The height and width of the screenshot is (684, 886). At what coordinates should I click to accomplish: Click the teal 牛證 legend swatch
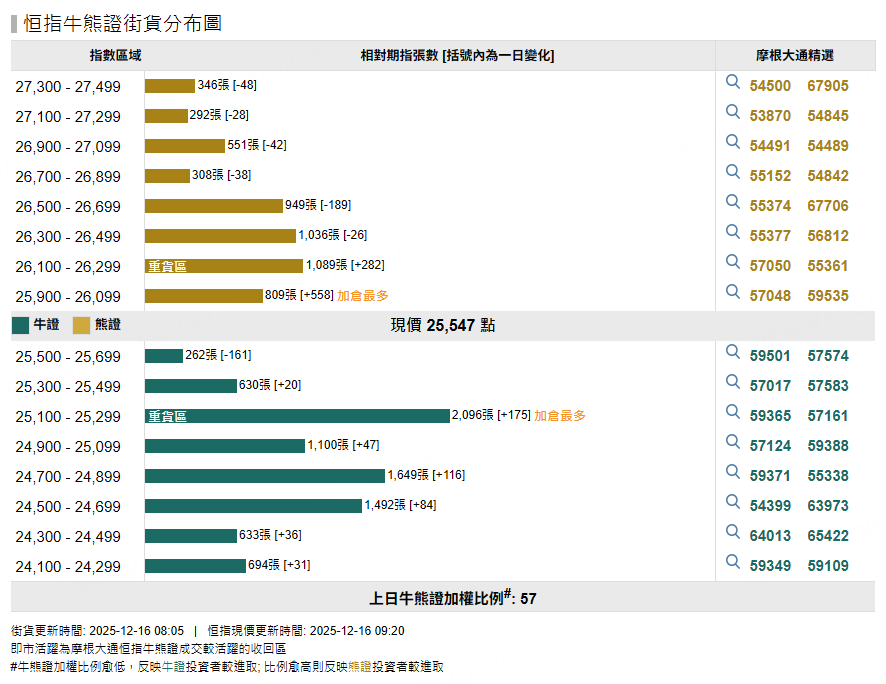pyautogui.click(x=20, y=325)
